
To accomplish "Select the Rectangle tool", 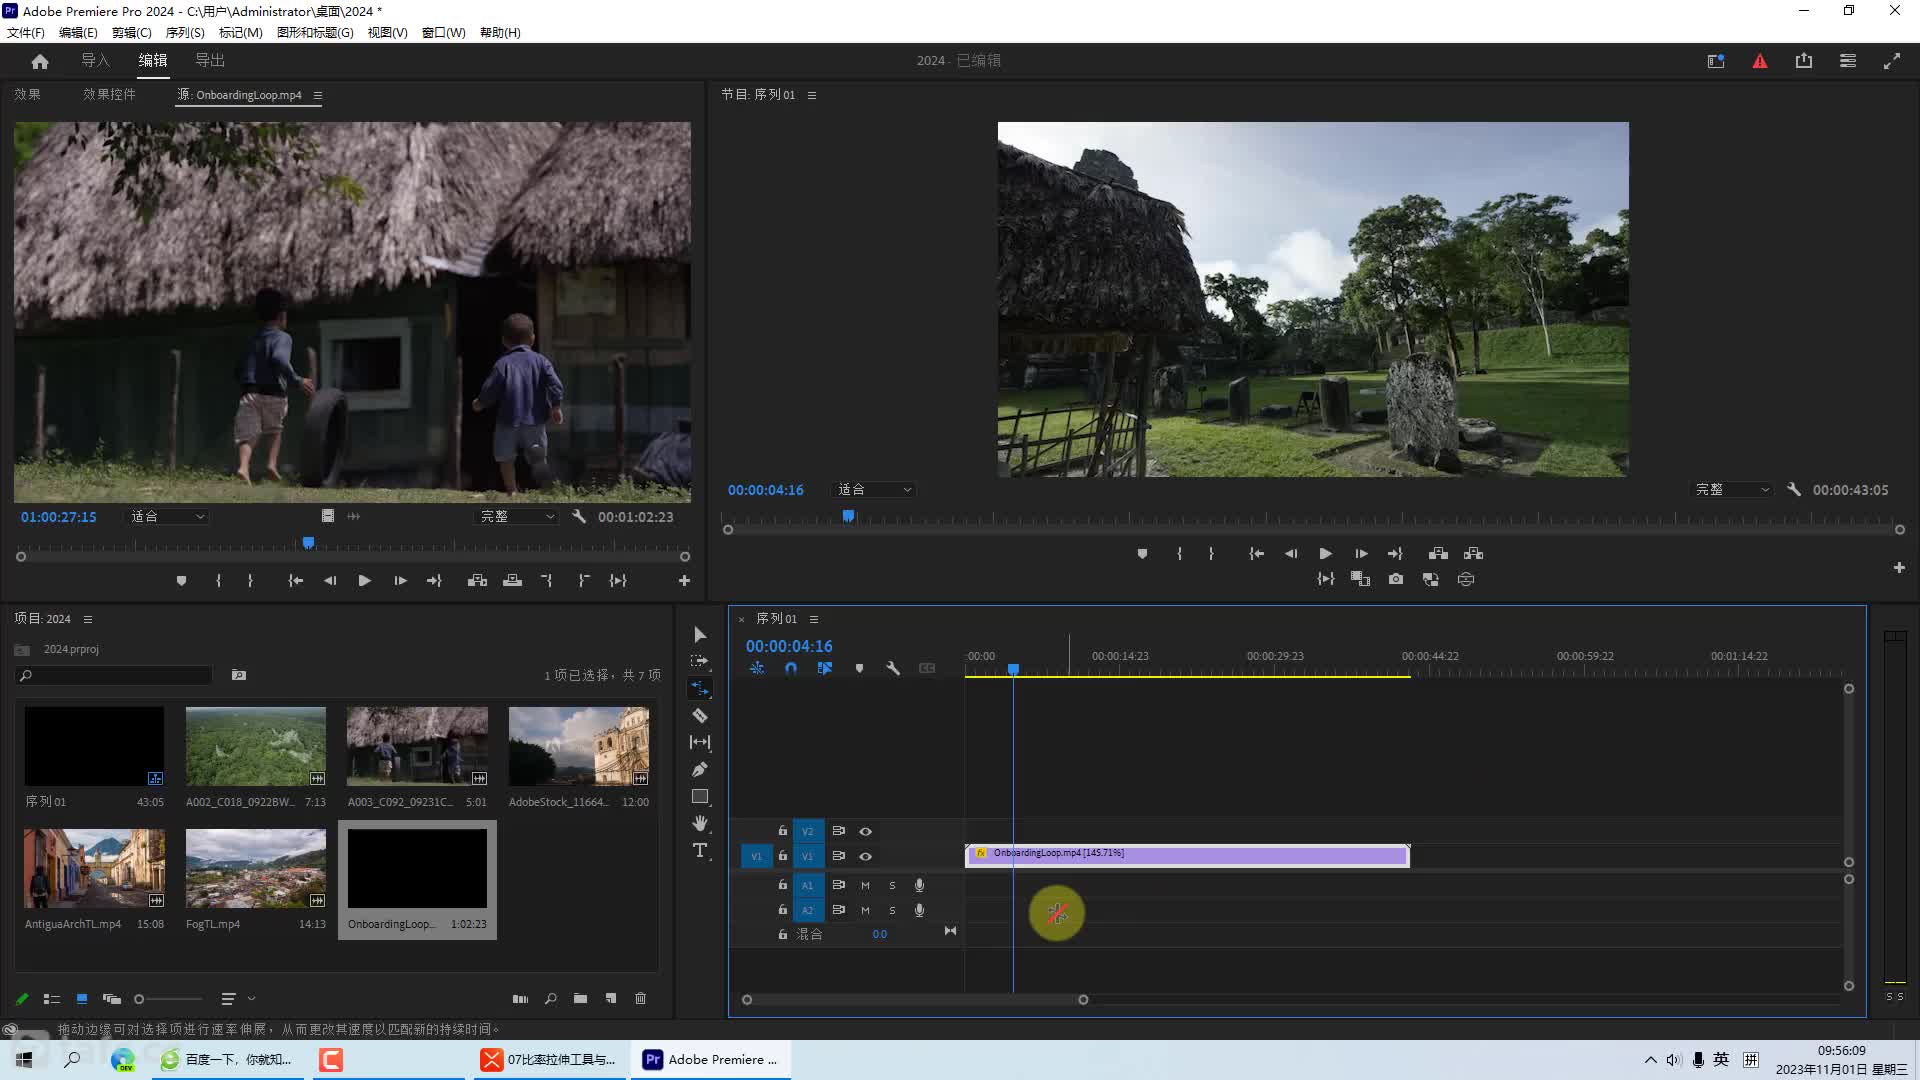I will [700, 797].
